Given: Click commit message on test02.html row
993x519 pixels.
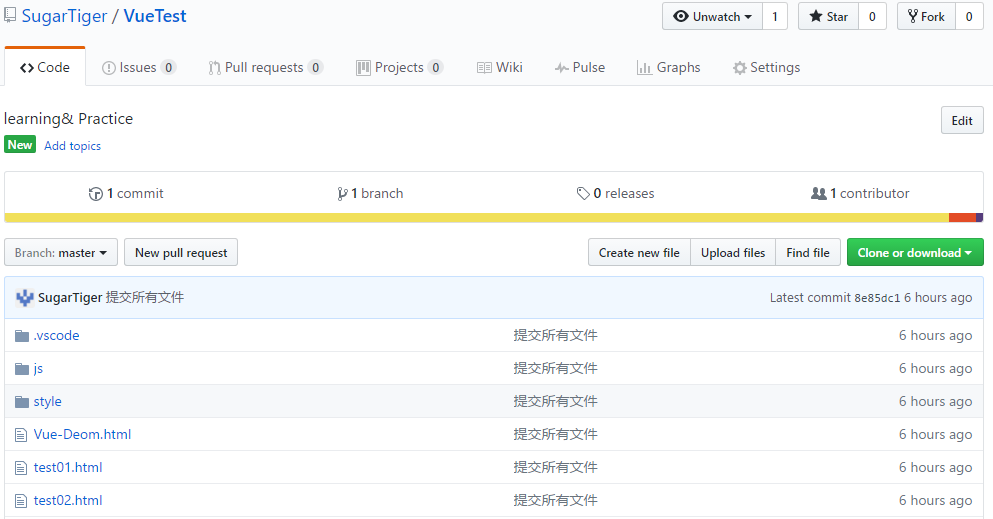Looking at the screenshot, I should tap(555, 500).
